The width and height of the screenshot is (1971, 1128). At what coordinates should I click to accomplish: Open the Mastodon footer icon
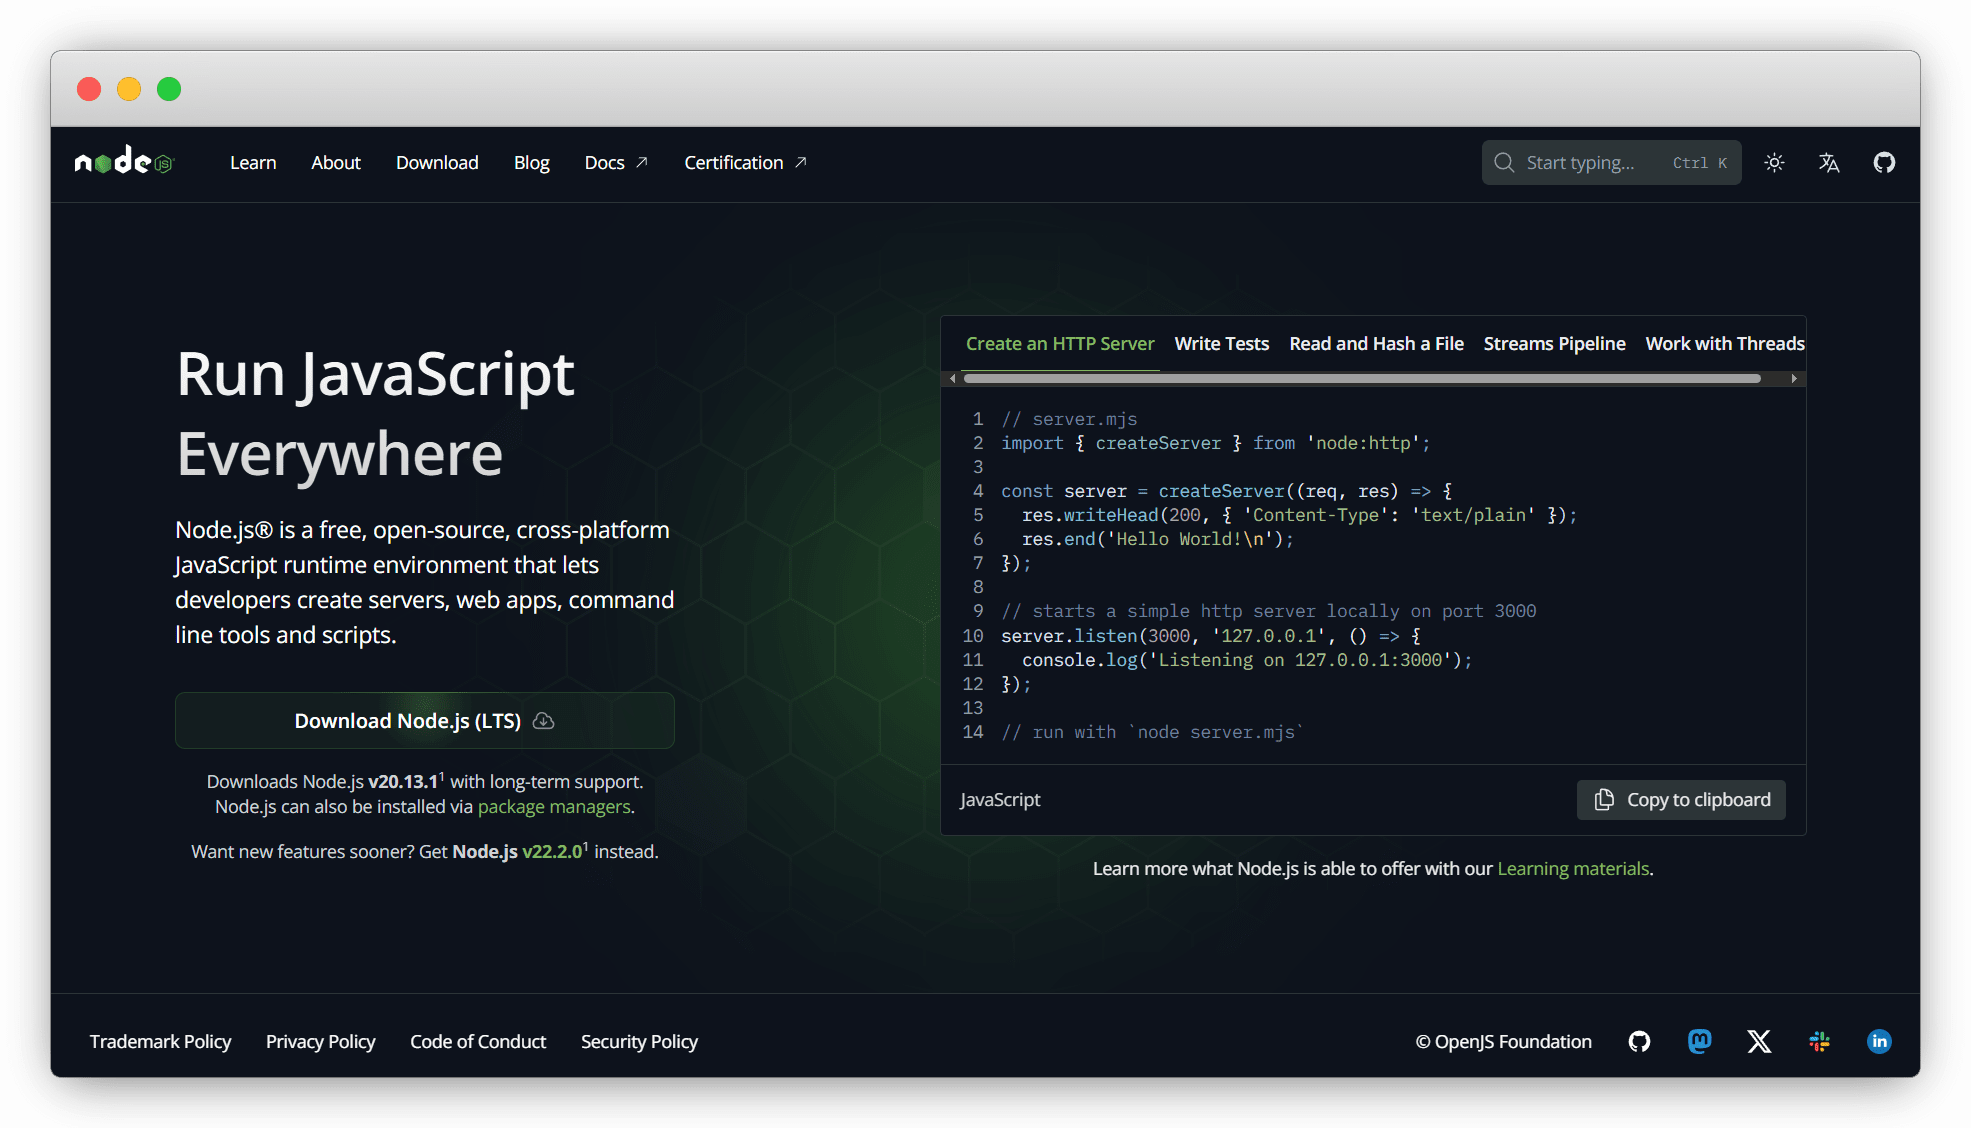pyautogui.click(x=1699, y=1041)
